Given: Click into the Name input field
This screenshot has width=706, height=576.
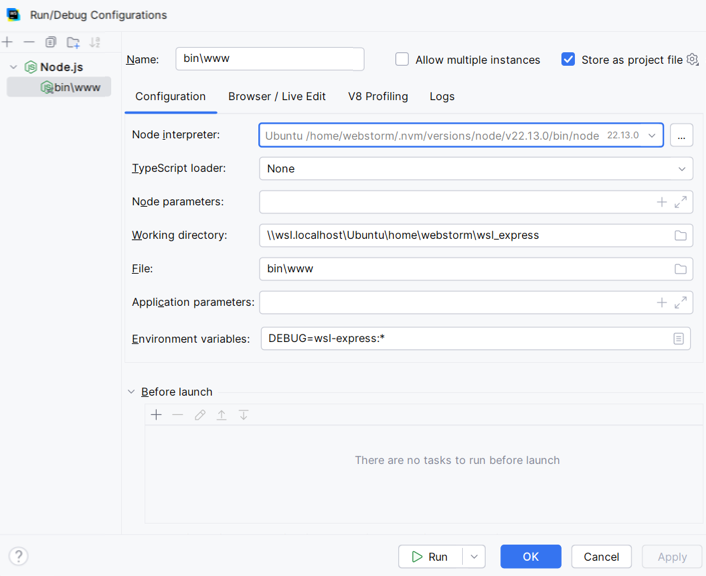Looking at the screenshot, I should [269, 59].
